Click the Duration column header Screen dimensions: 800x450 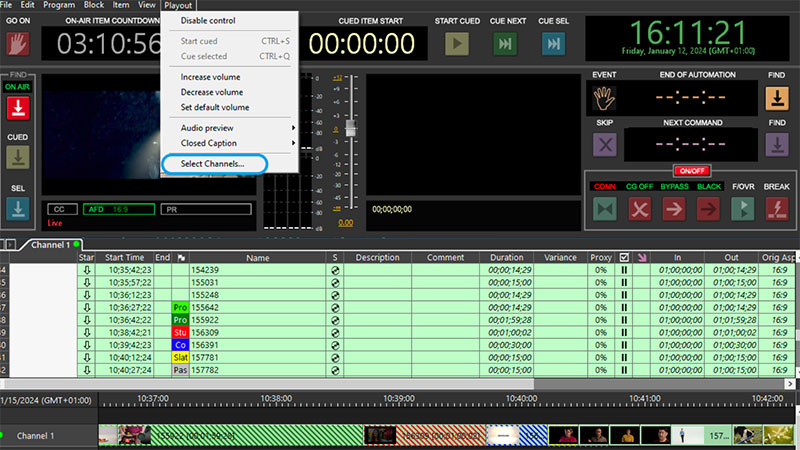[x=507, y=257]
